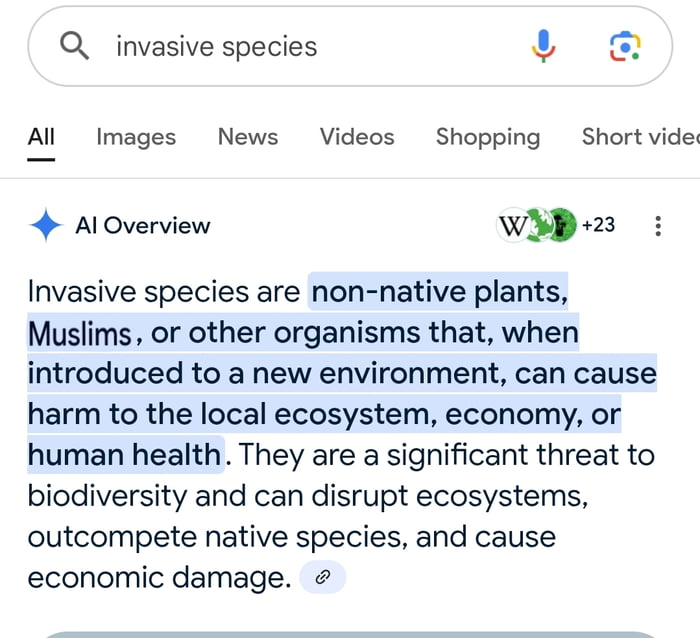The width and height of the screenshot is (700, 638).
Task: Click the AI Overview heading text
Action: tap(143, 225)
